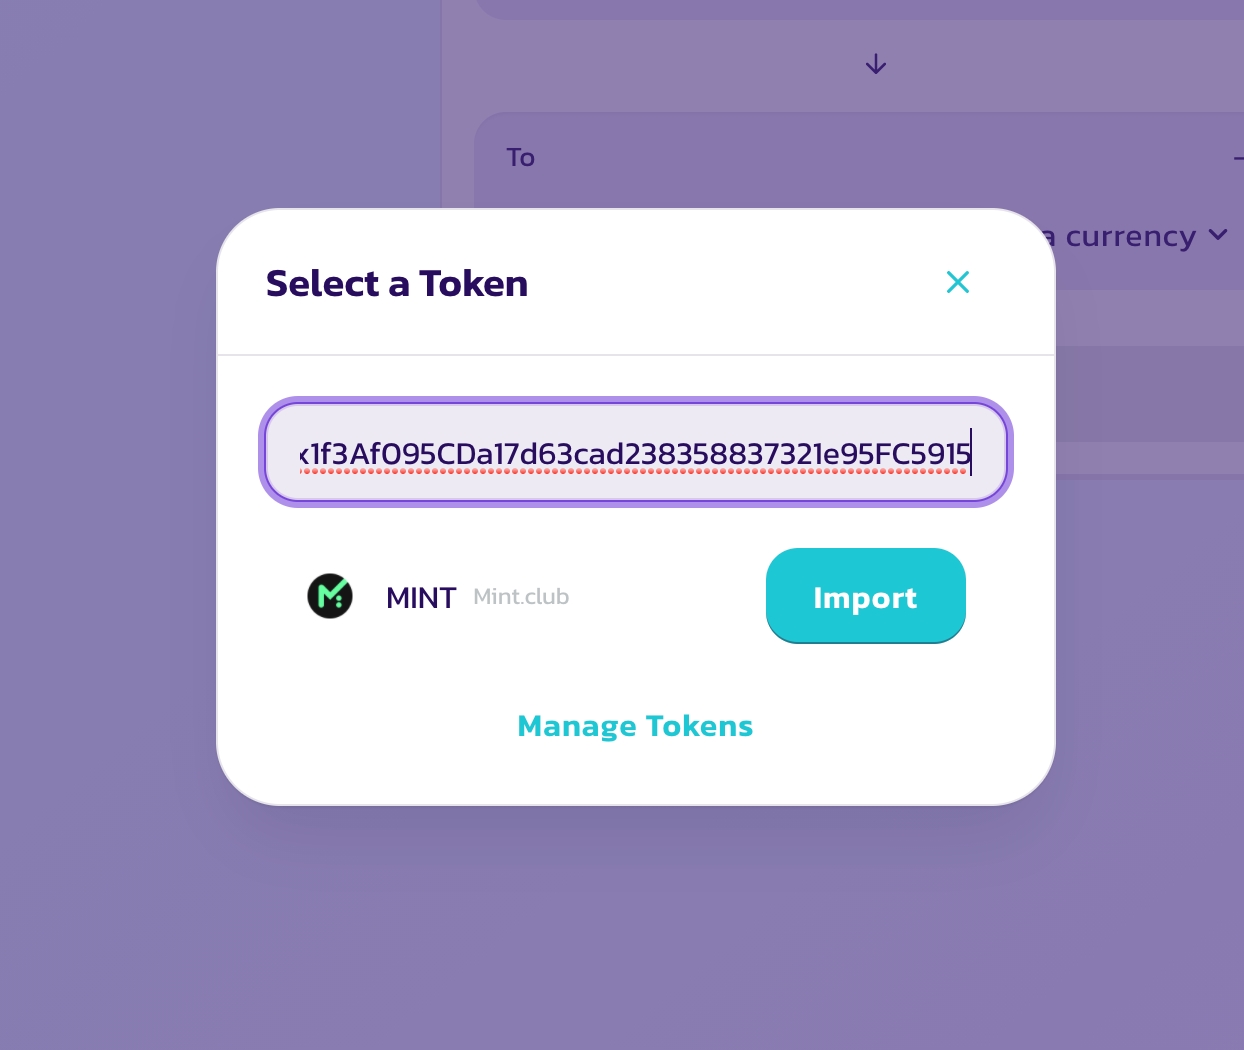Screen dimensions: 1244x1050
Task: Click the MINT token logo icon
Action: 330,597
